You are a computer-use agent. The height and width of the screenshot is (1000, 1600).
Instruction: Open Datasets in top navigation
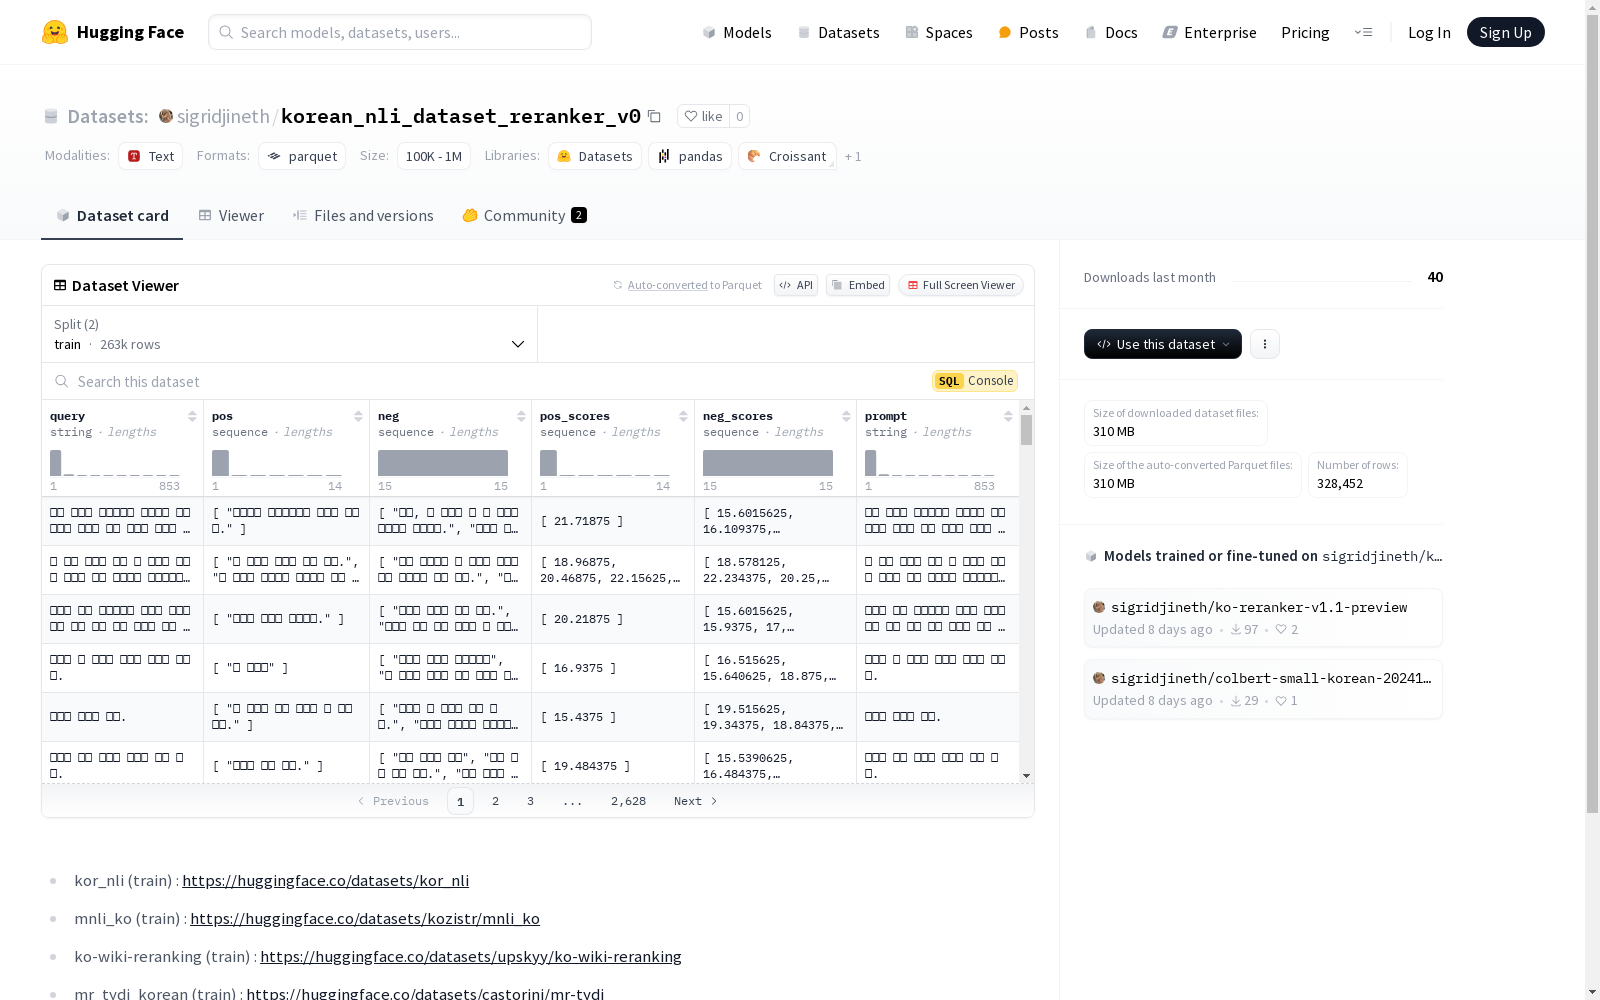[838, 32]
